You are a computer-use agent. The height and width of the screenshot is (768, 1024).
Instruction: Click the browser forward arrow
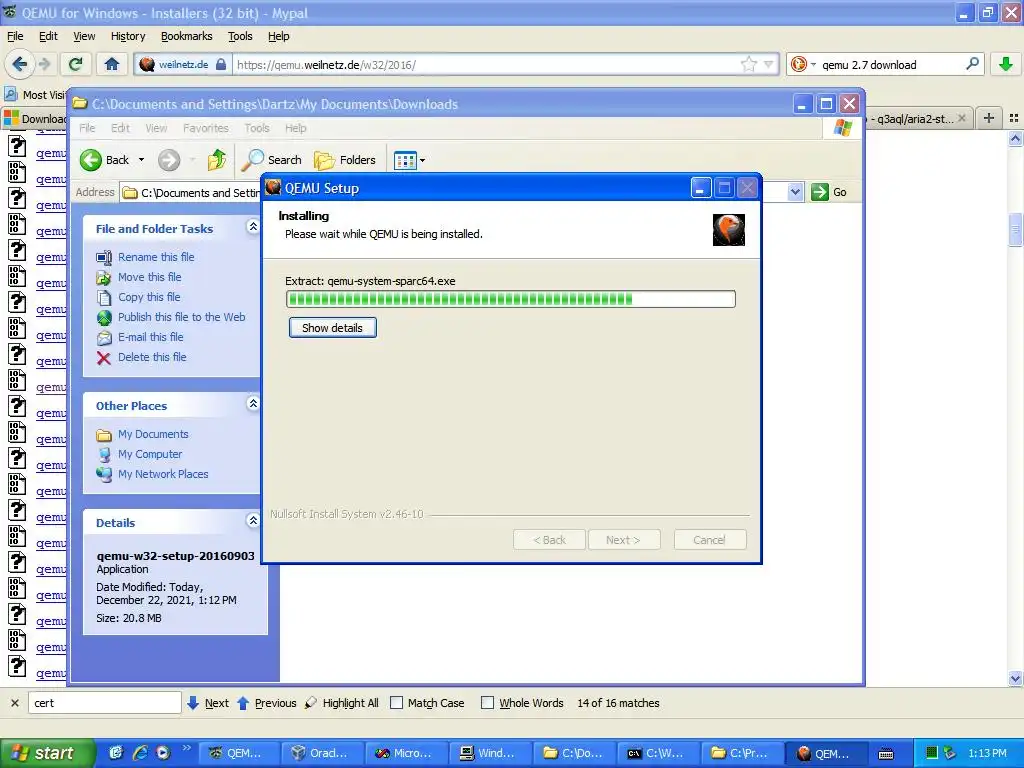[x=44, y=64]
